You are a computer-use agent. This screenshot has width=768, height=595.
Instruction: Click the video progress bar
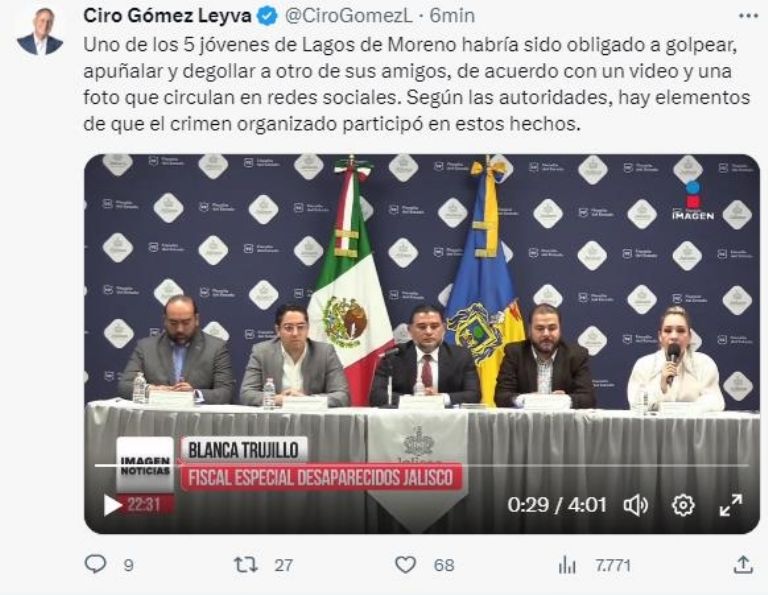421,465
